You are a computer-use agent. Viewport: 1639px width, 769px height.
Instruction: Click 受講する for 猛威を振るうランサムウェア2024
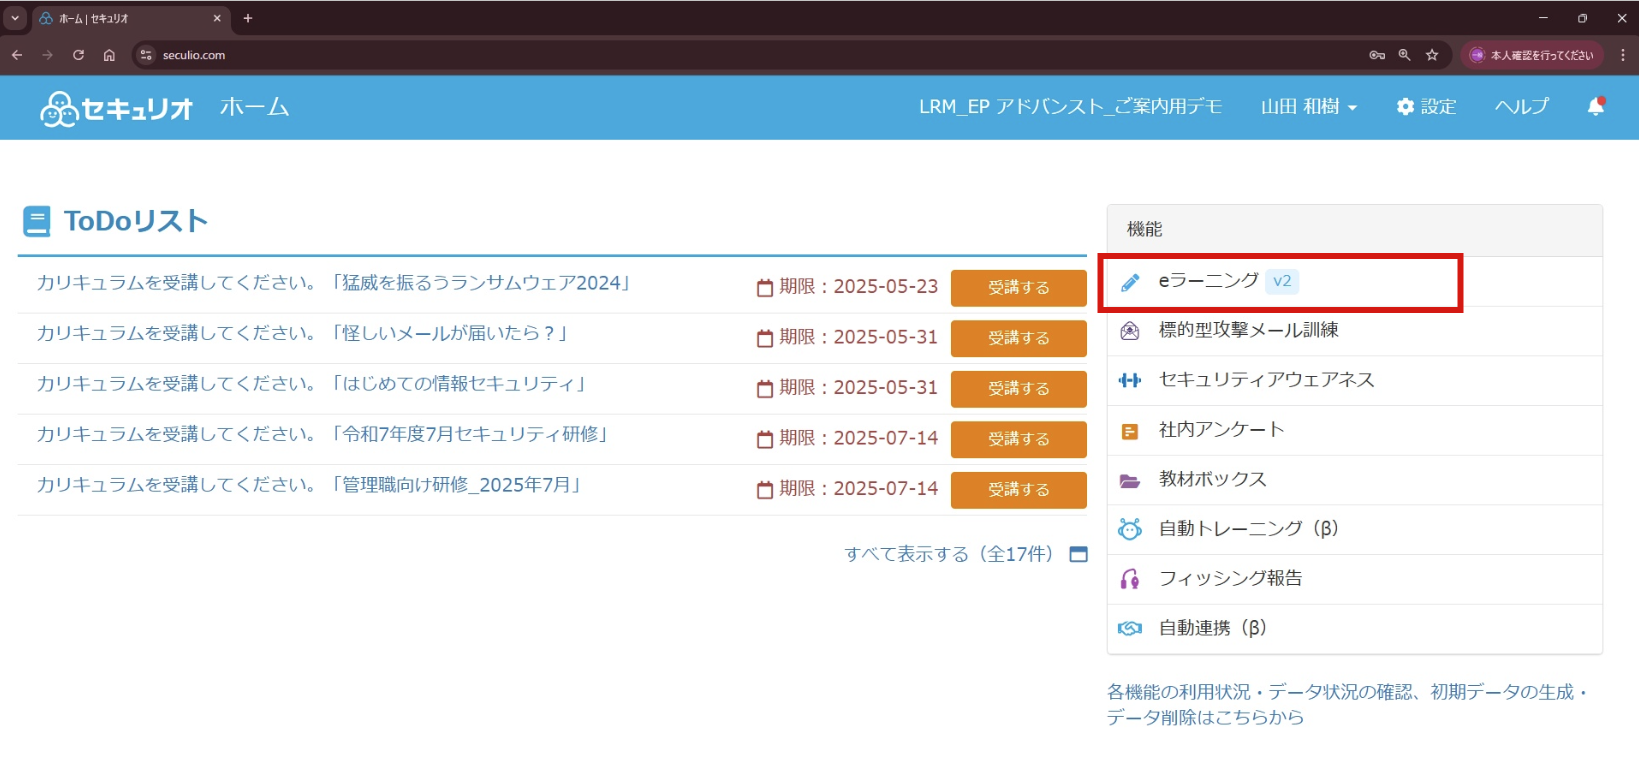point(1018,288)
